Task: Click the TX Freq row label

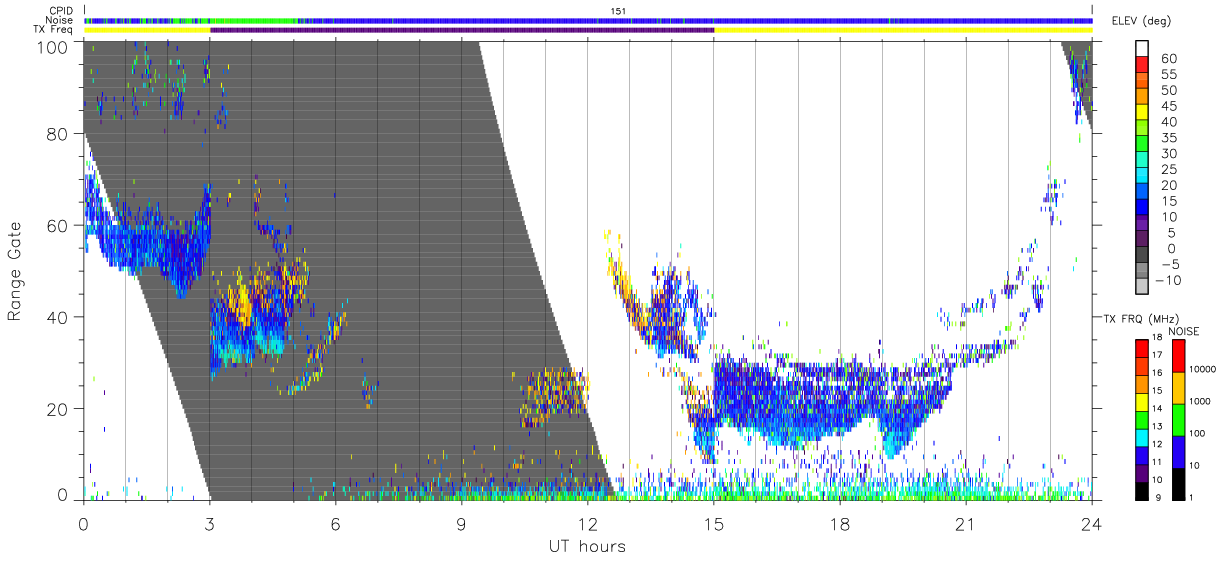Action: 55,30
